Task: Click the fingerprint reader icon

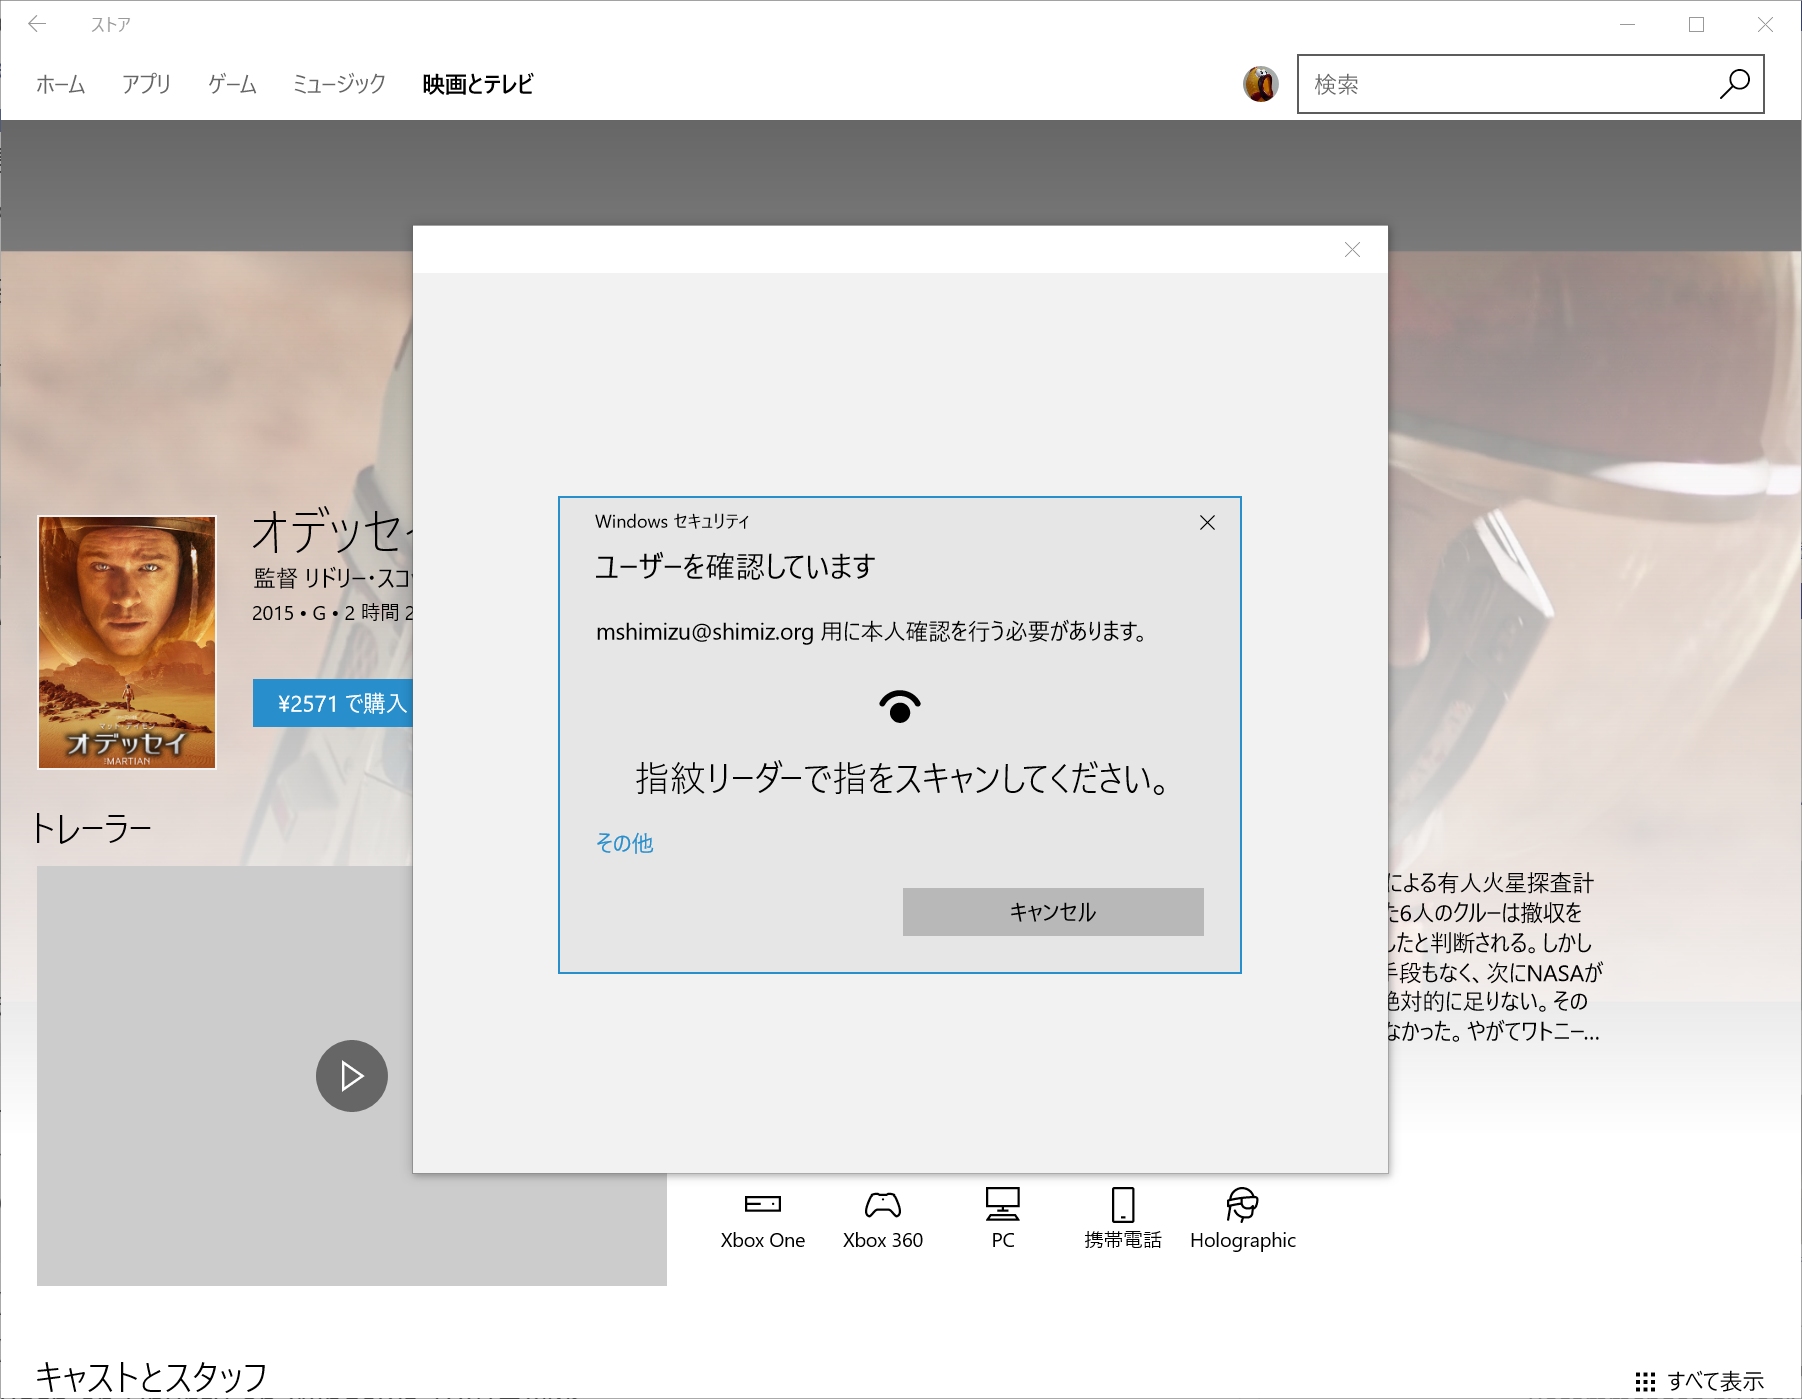Action: coord(898,705)
